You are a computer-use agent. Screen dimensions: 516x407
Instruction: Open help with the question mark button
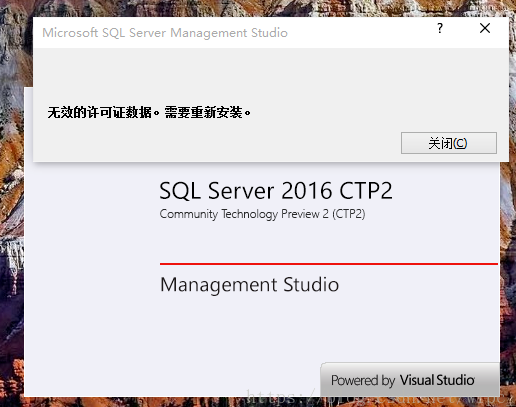tap(440, 28)
